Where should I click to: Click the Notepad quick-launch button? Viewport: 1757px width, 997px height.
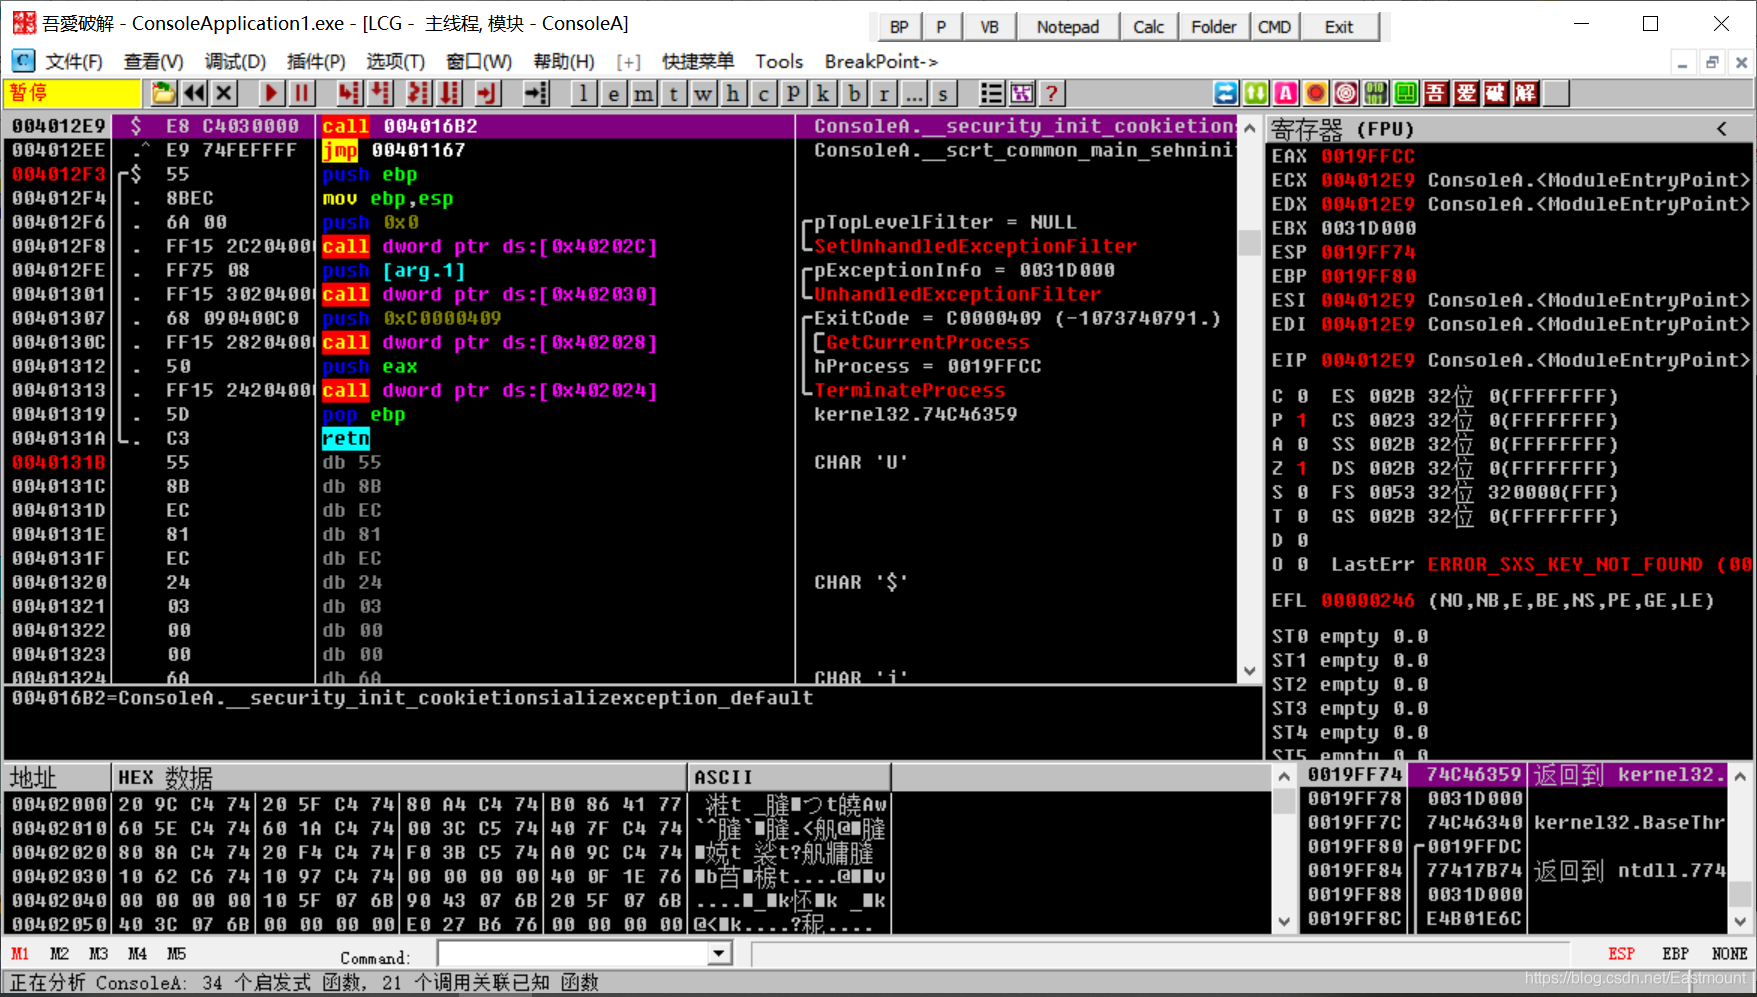(1067, 27)
